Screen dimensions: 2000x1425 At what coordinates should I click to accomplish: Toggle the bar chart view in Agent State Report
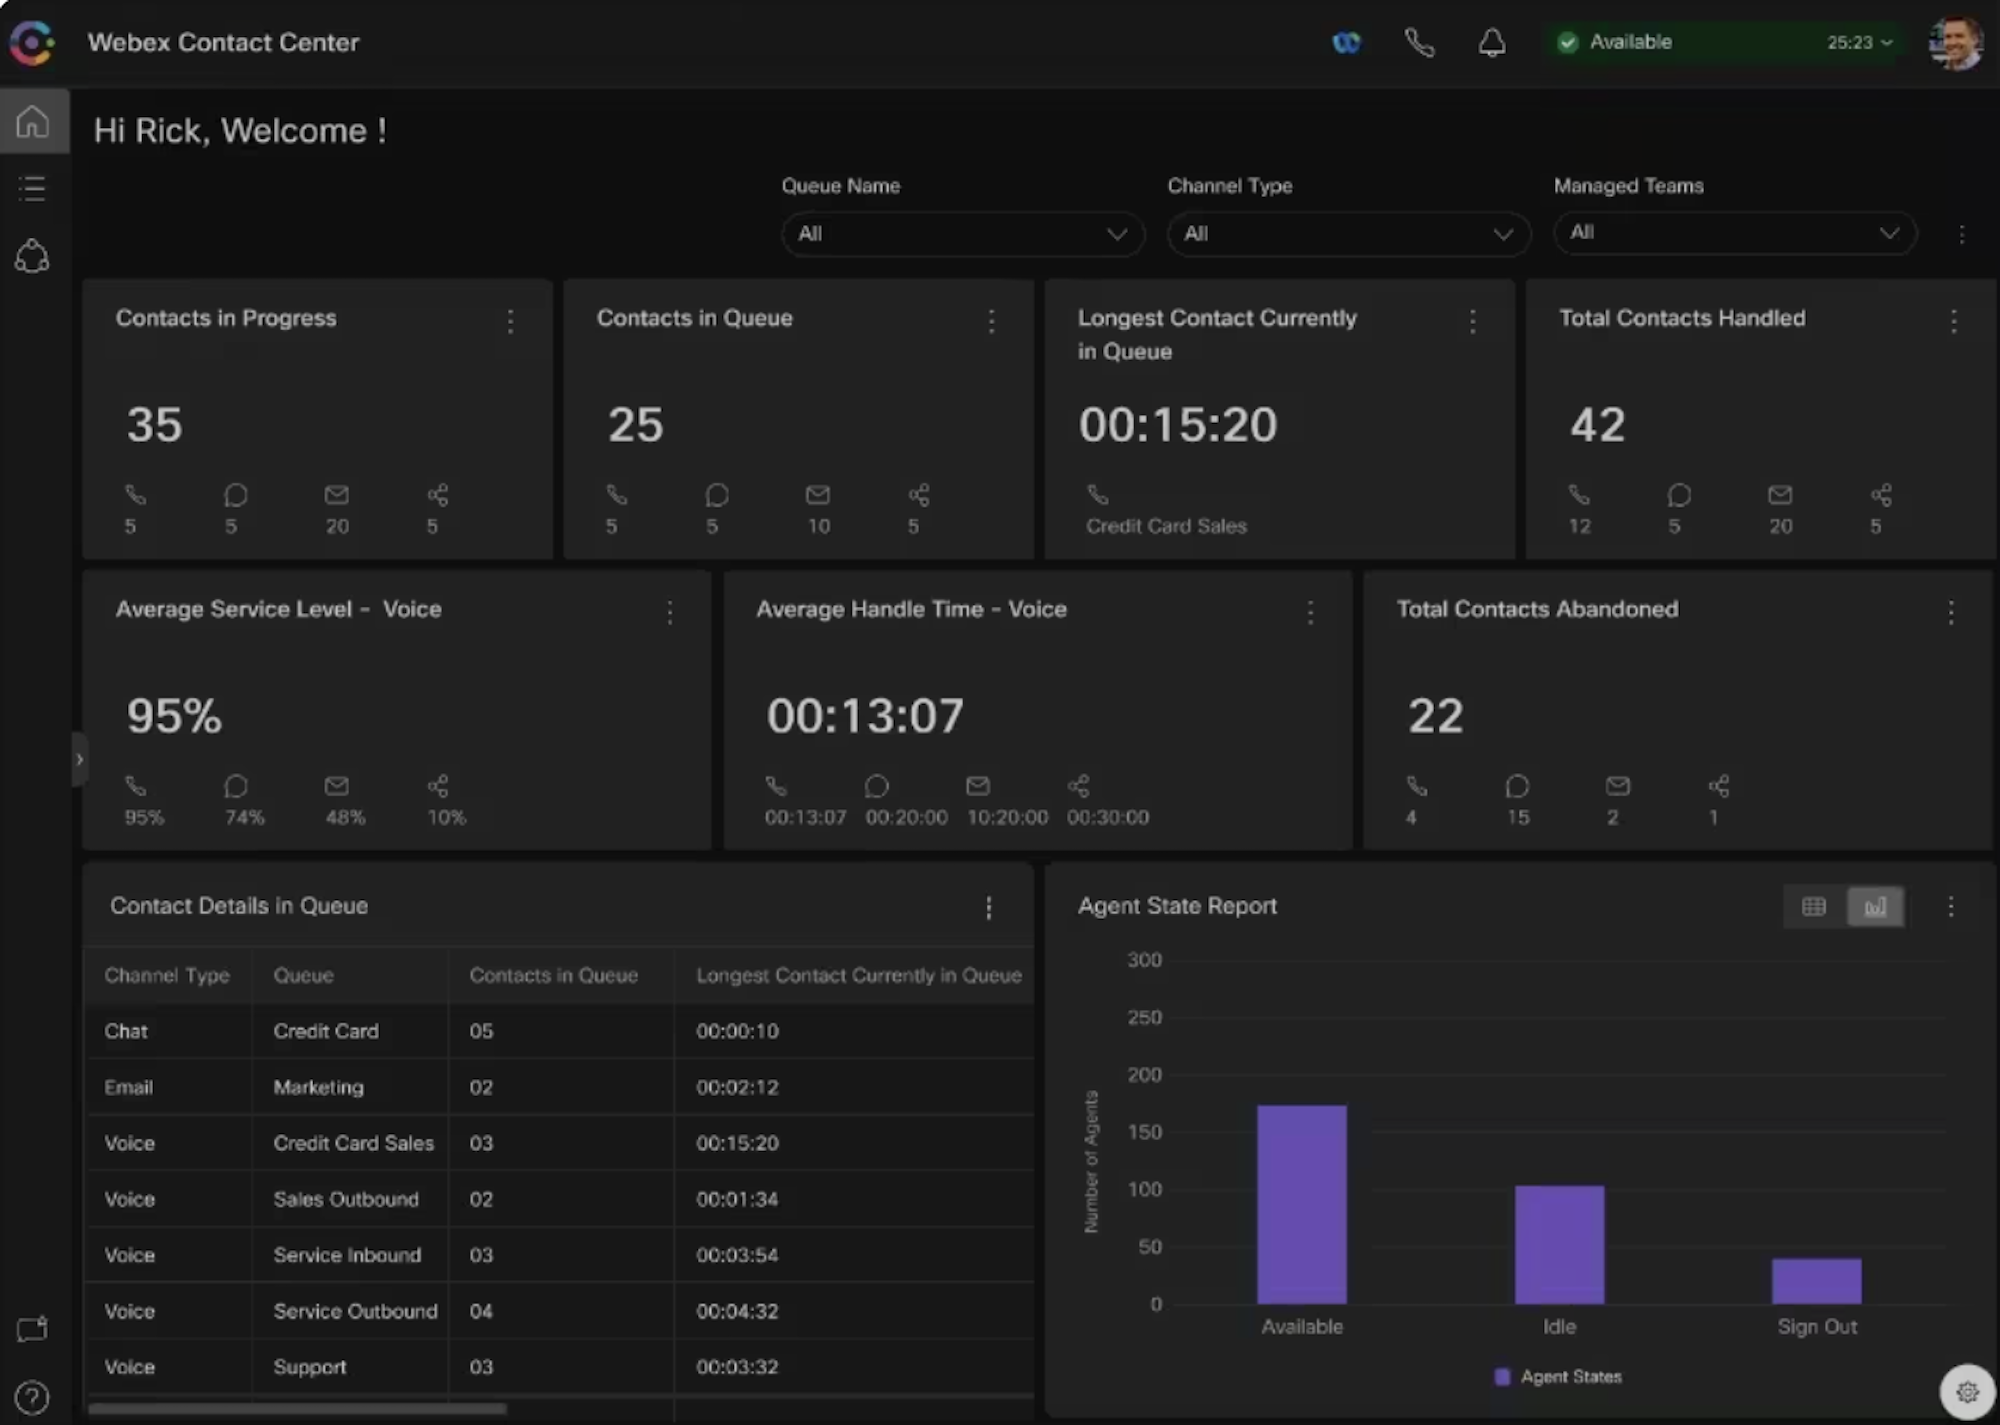pyautogui.click(x=1874, y=907)
